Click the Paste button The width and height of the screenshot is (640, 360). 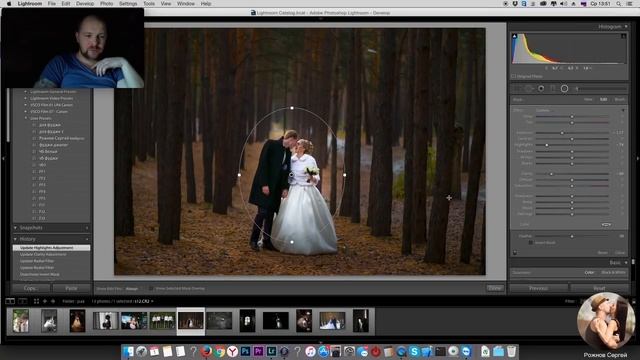click(x=71, y=288)
